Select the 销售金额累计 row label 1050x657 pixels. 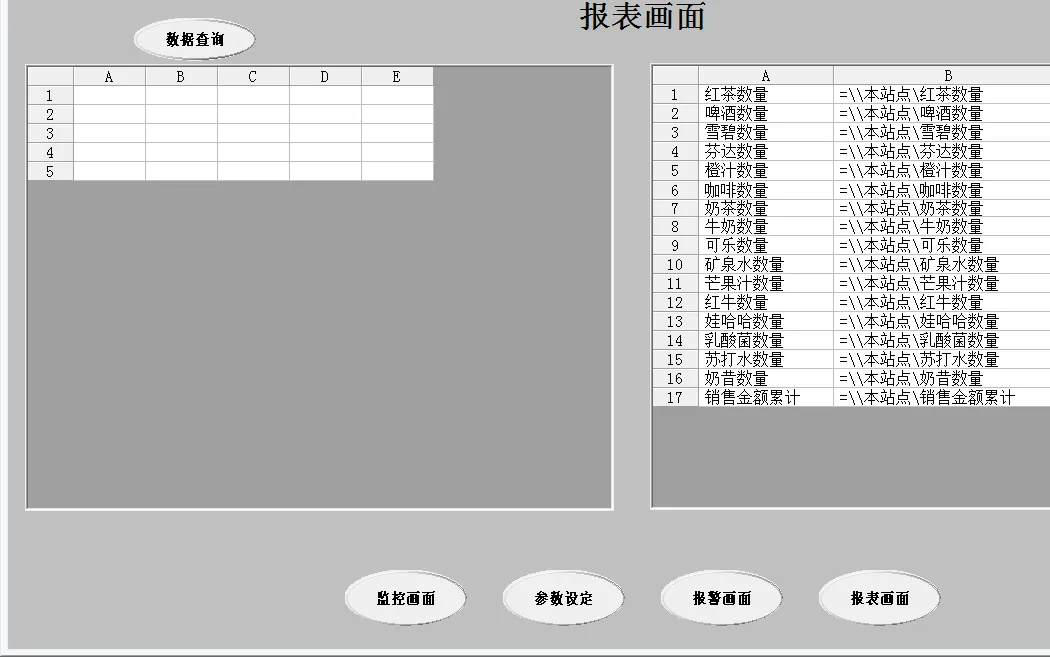[765, 398]
